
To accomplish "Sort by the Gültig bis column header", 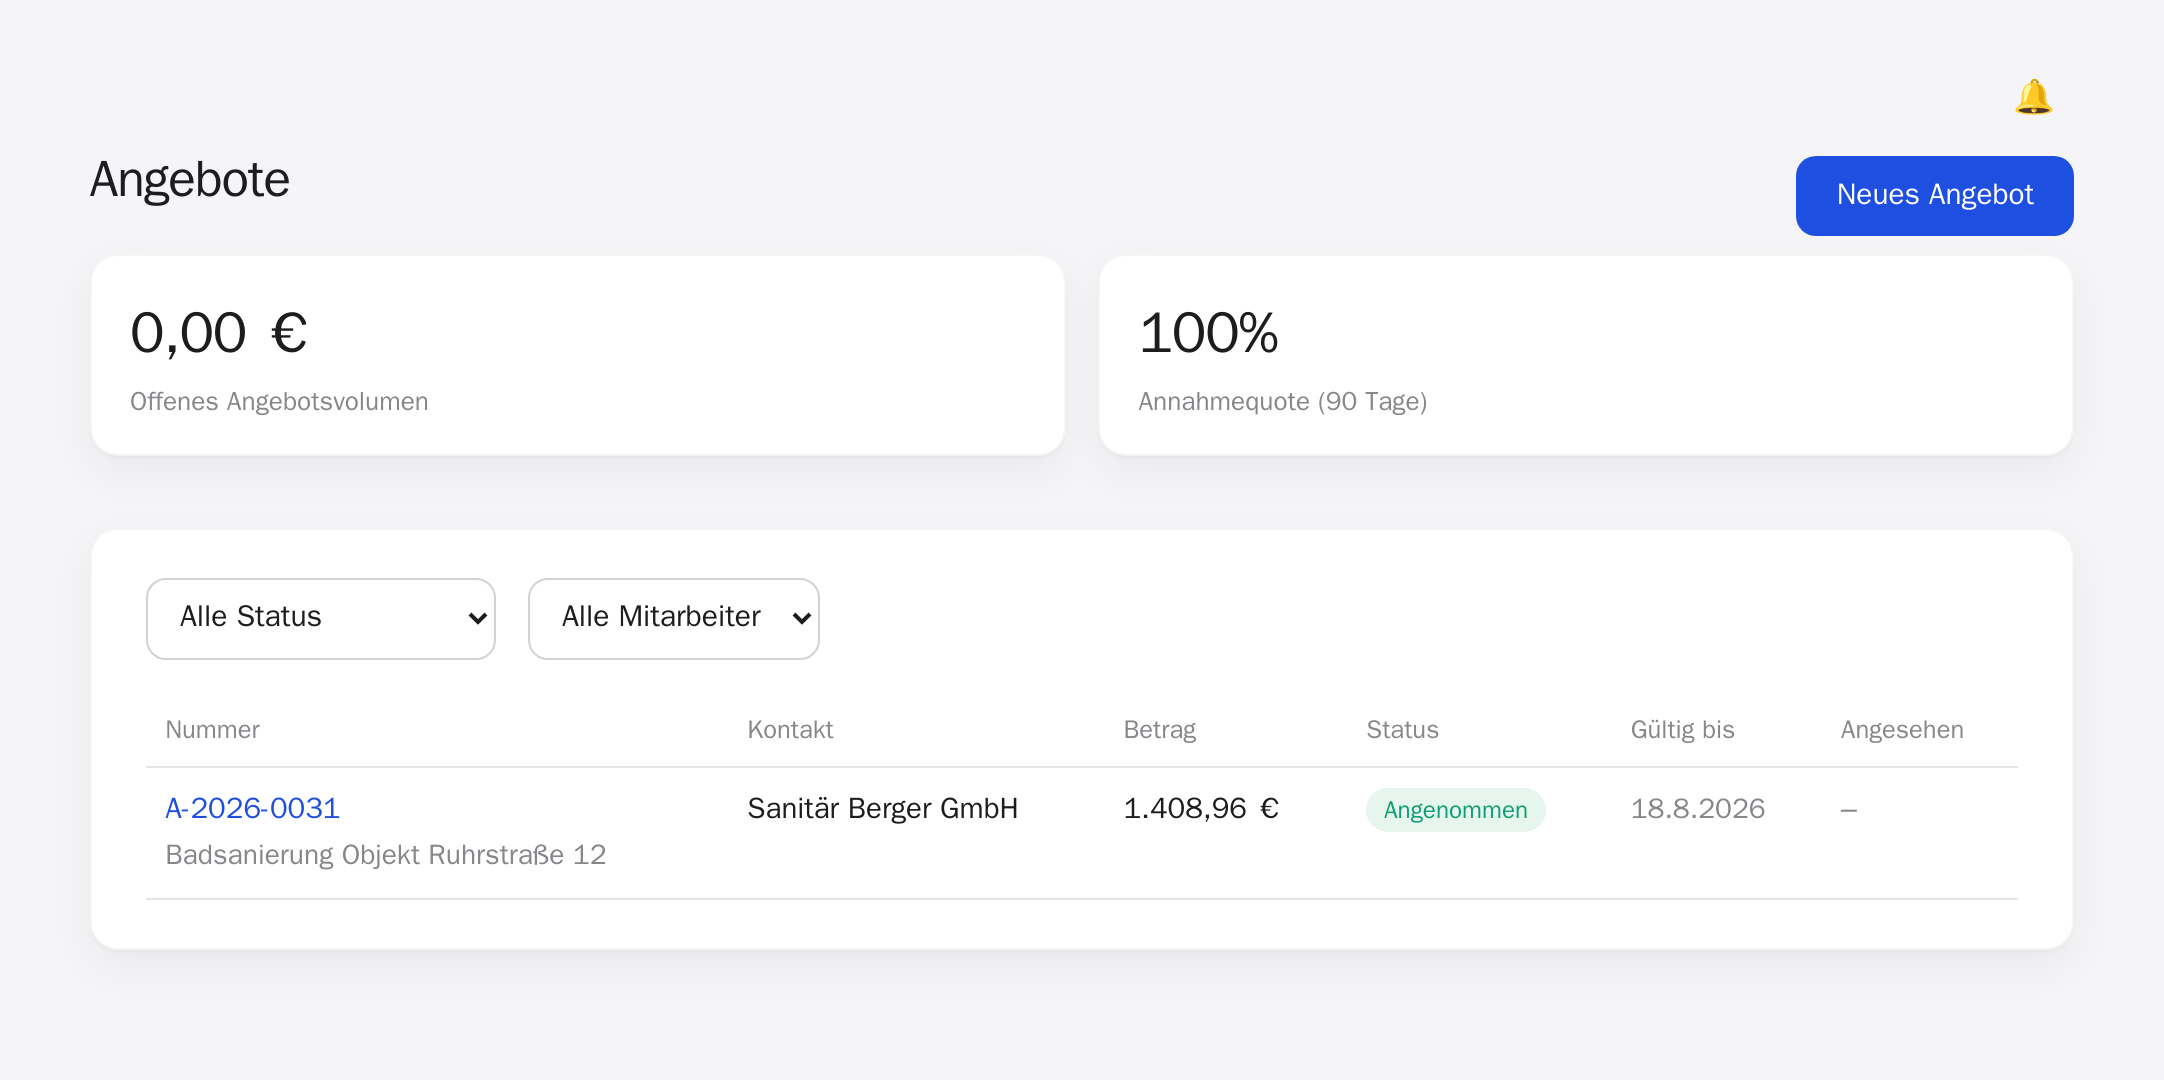I will coord(1682,730).
